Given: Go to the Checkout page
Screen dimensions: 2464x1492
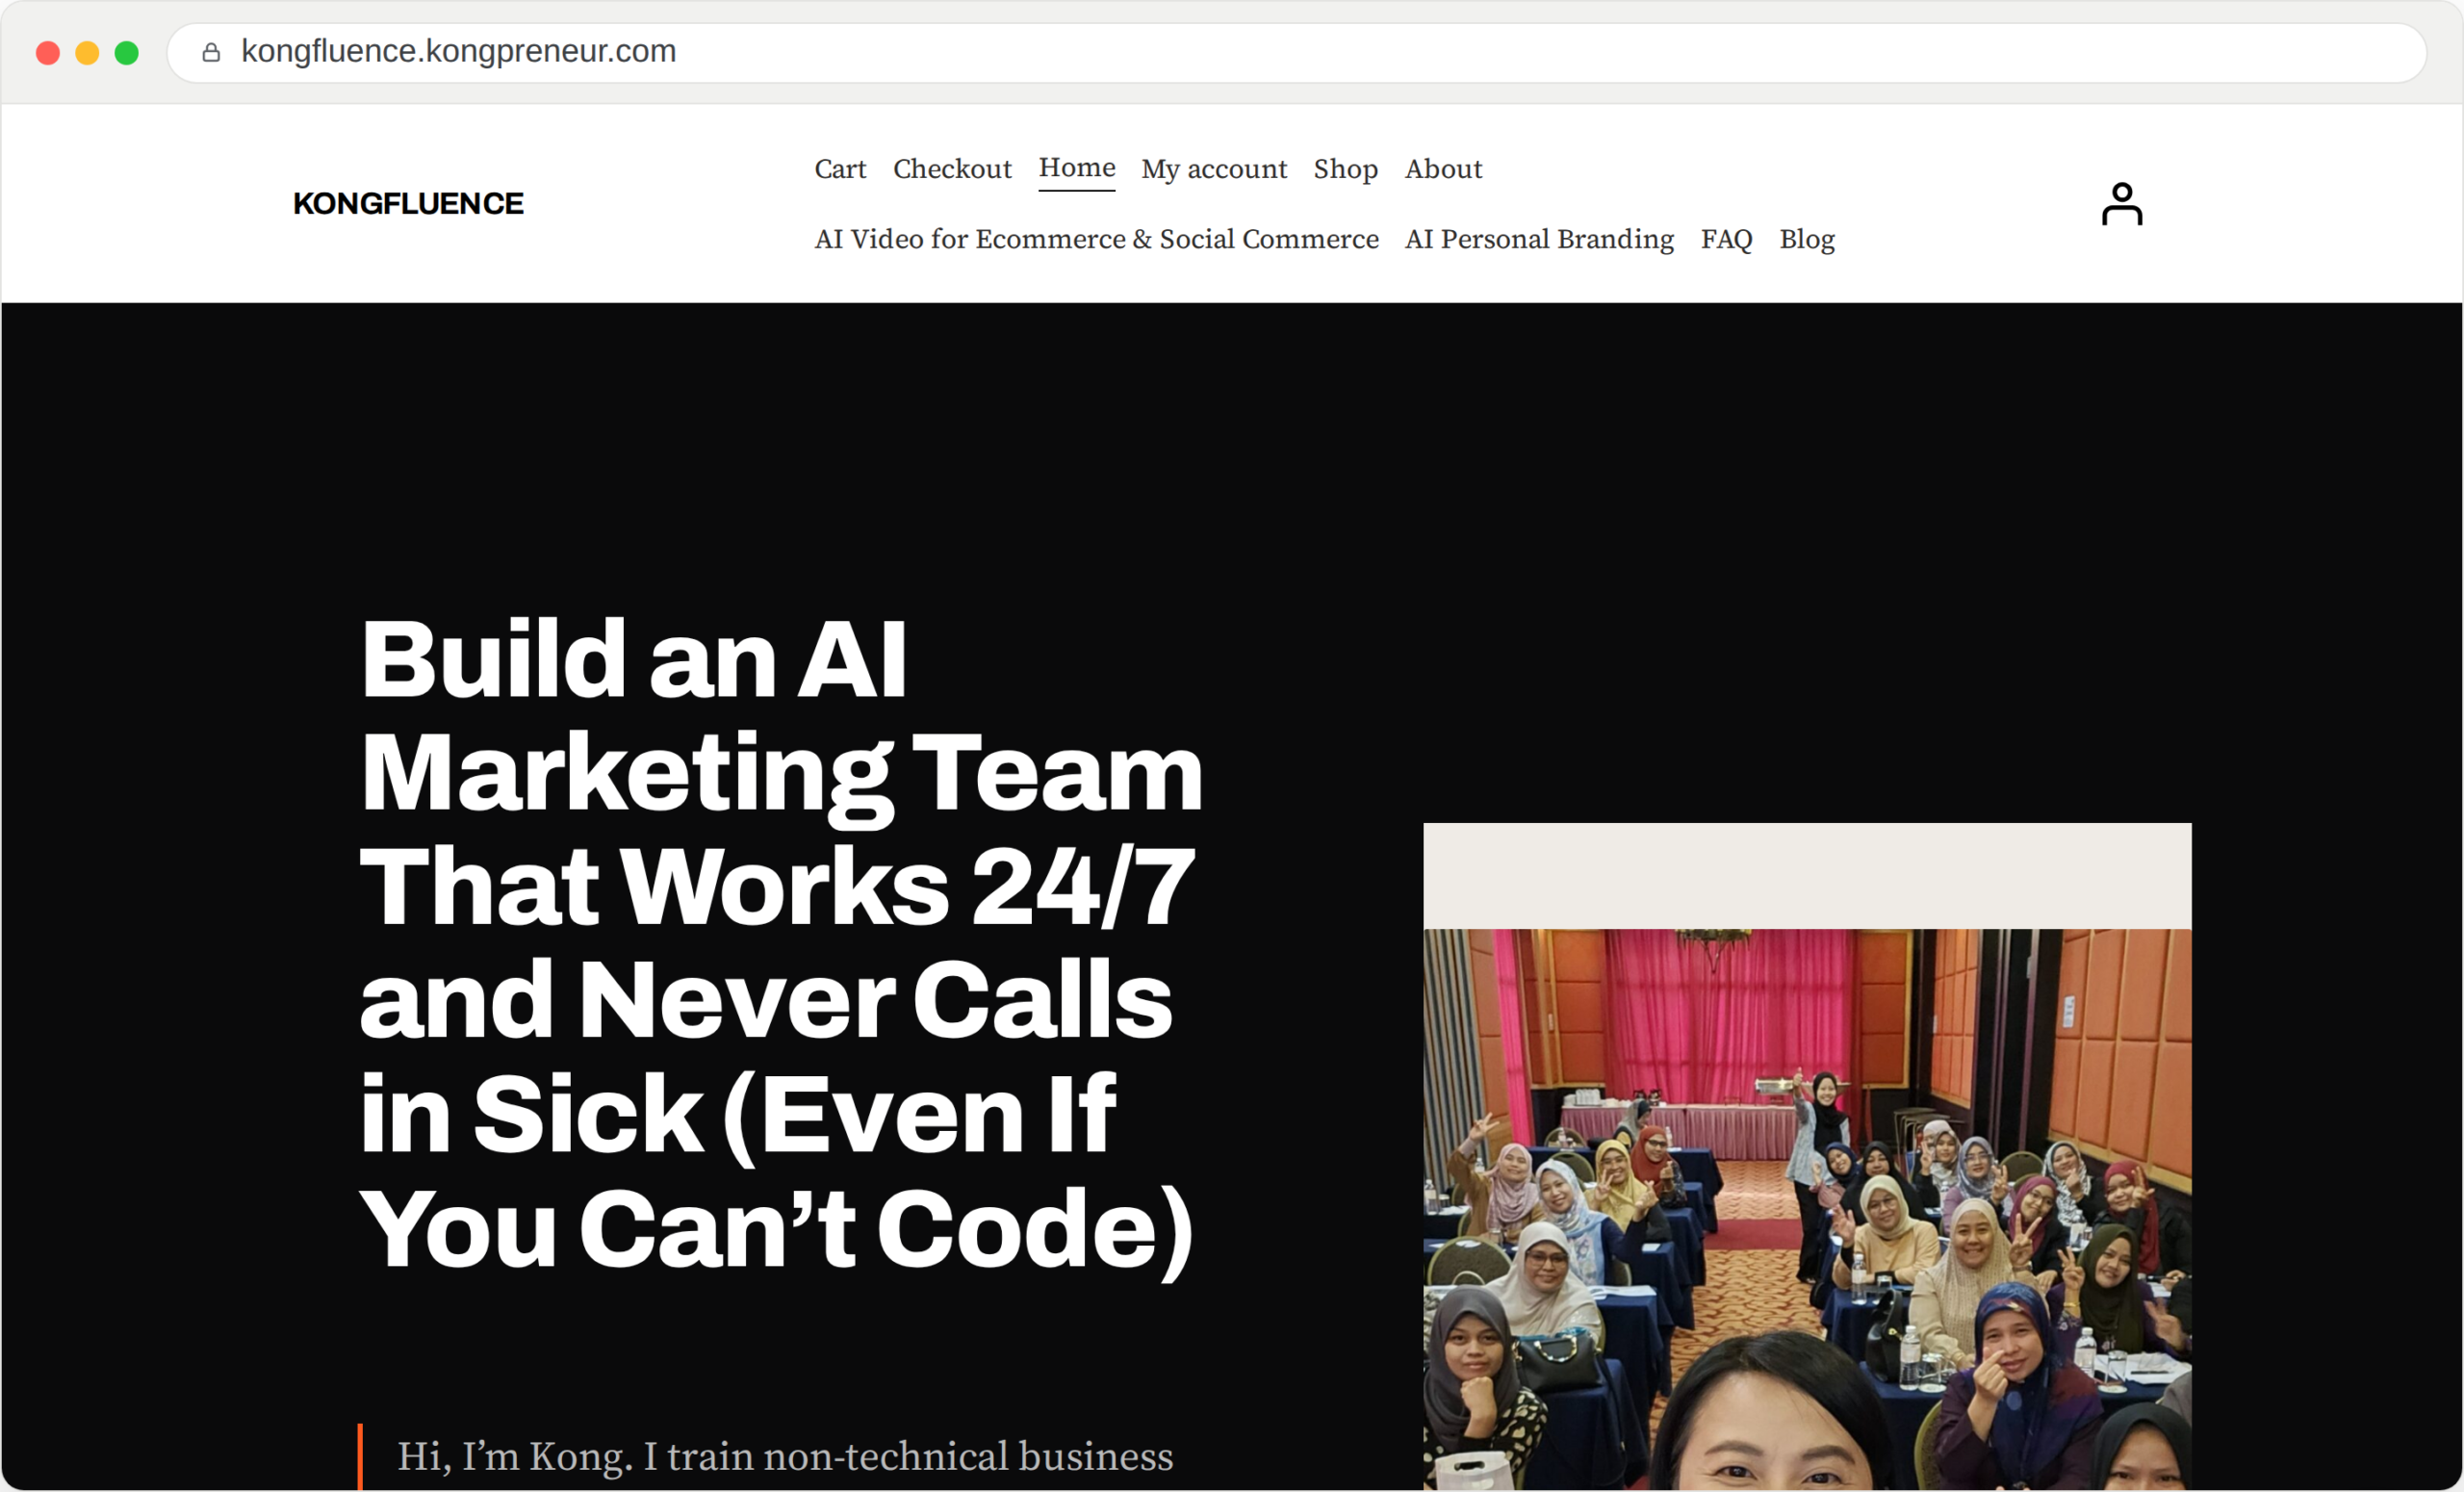Looking at the screenshot, I should (952, 169).
